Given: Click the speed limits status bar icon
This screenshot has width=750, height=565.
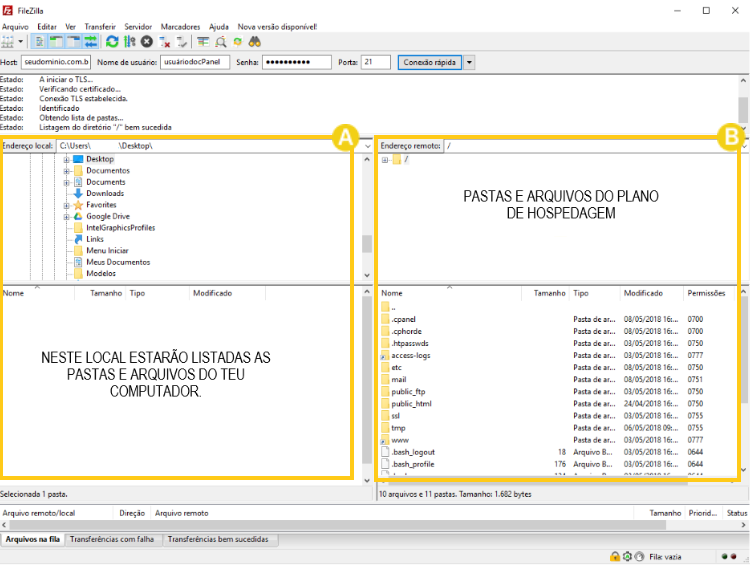Looking at the screenshot, I should [639, 556].
